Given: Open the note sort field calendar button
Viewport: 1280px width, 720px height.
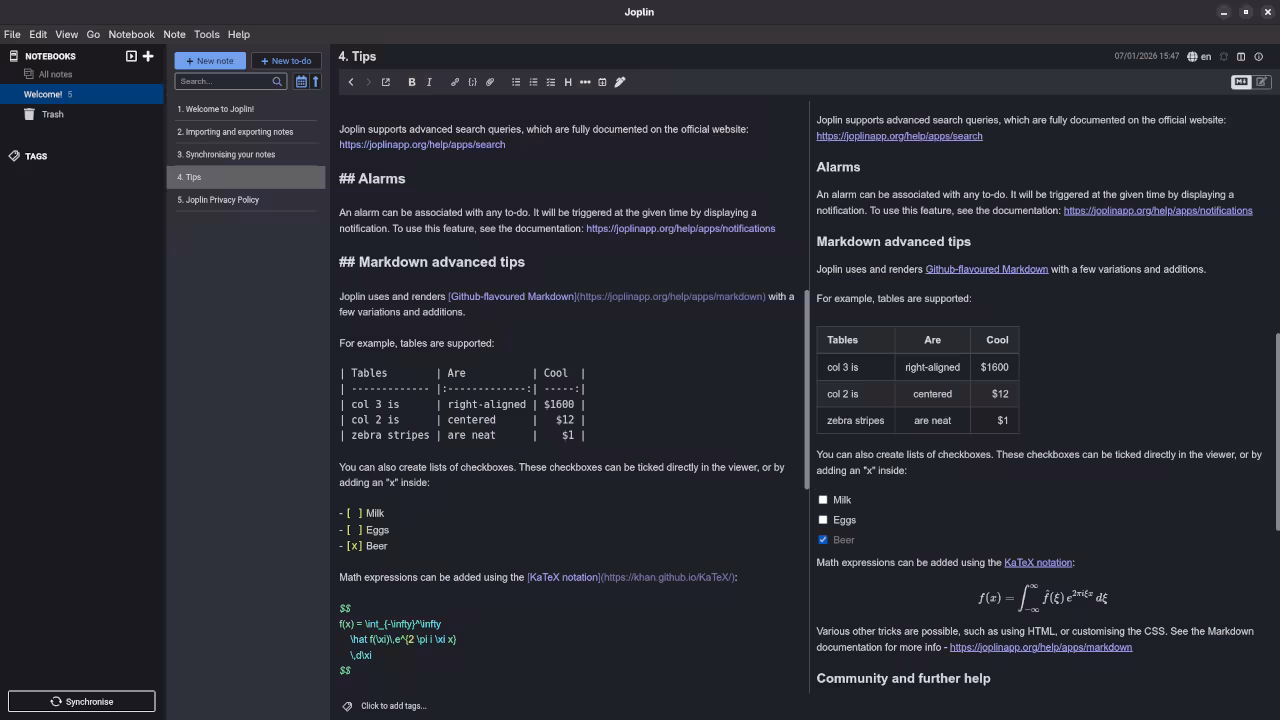Looking at the screenshot, I should 301,82.
